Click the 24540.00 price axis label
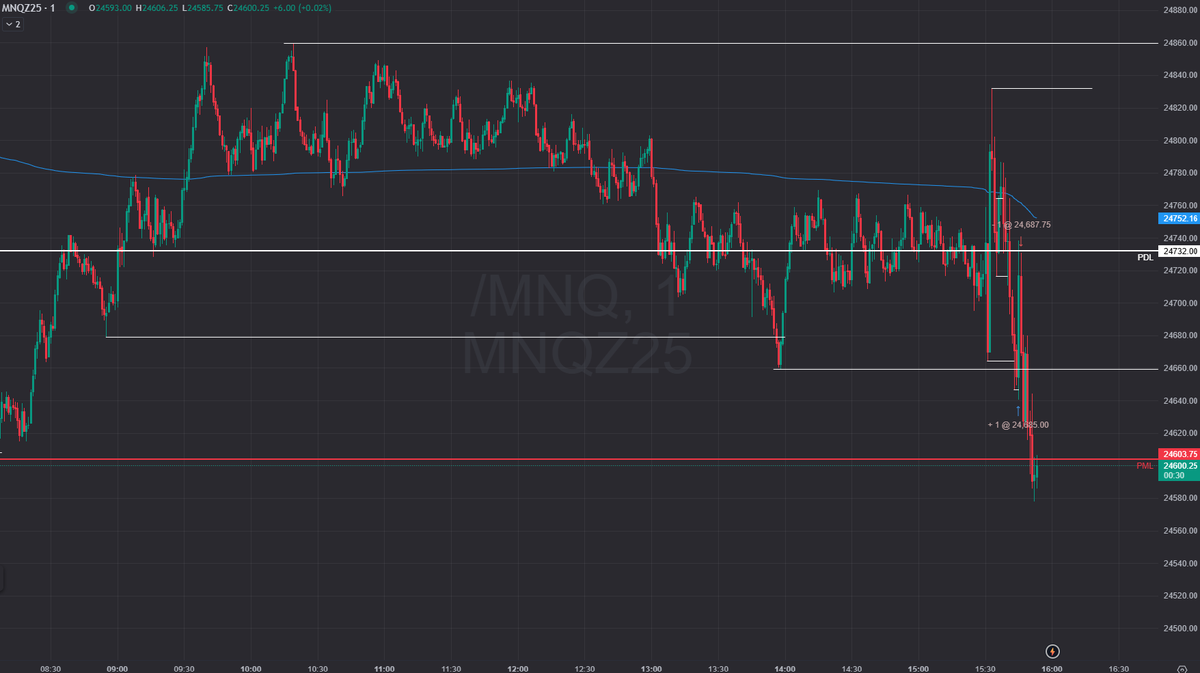1200x673 pixels. coord(1179,563)
